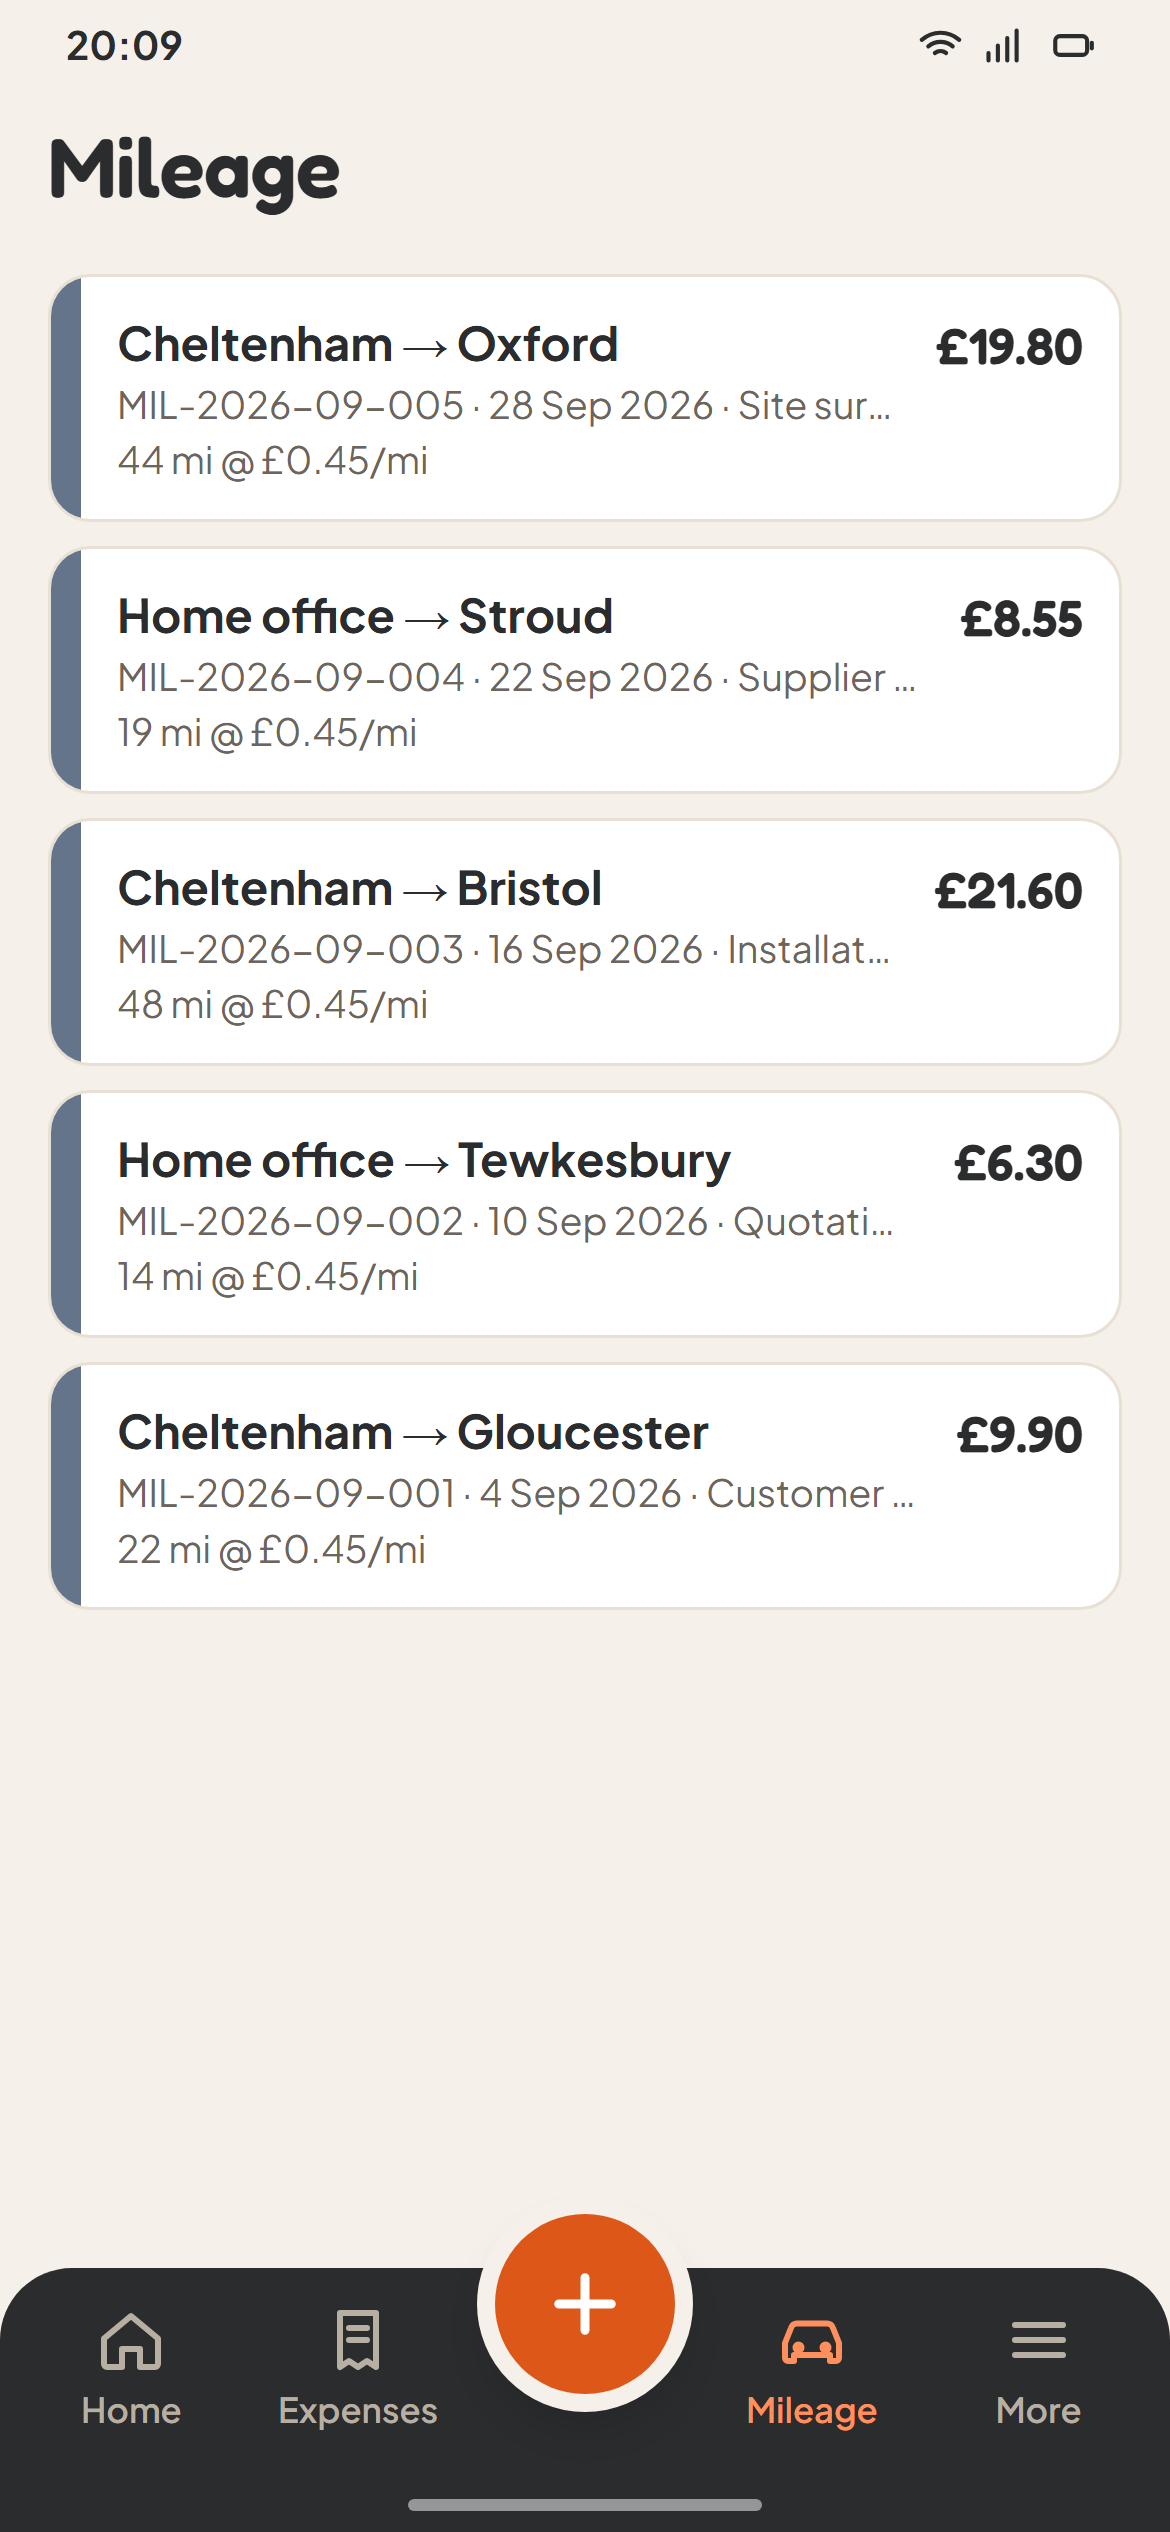Viewport: 1170px width, 2532px height.
Task: Open the Home office to Tewkesbury trip
Action: tap(585, 1214)
